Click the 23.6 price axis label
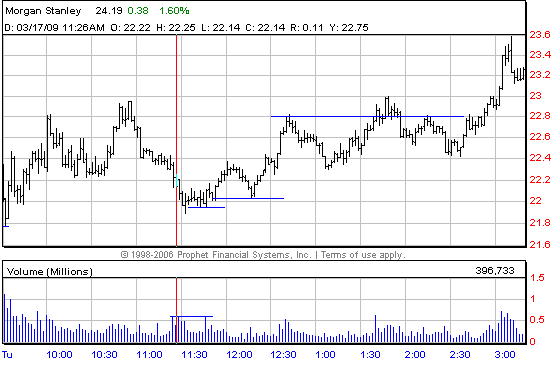The image size is (559, 371). [x=540, y=35]
